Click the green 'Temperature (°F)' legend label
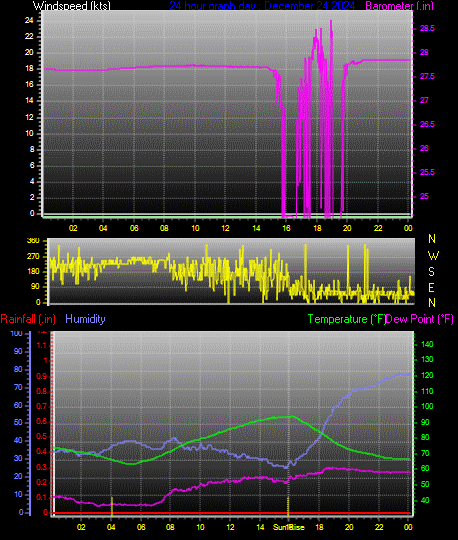The height and width of the screenshot is (540, 458). click(x=346, y=319)
